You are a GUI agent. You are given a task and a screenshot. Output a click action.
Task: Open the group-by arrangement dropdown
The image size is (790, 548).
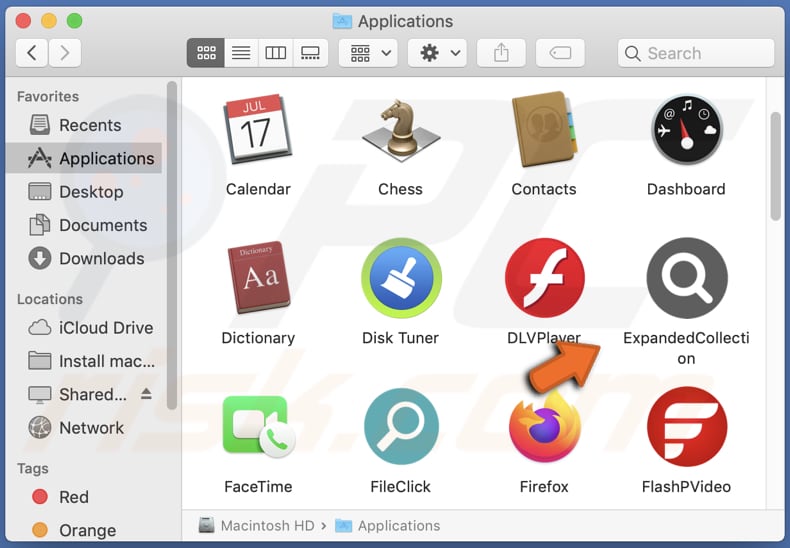tap(368, 52)
